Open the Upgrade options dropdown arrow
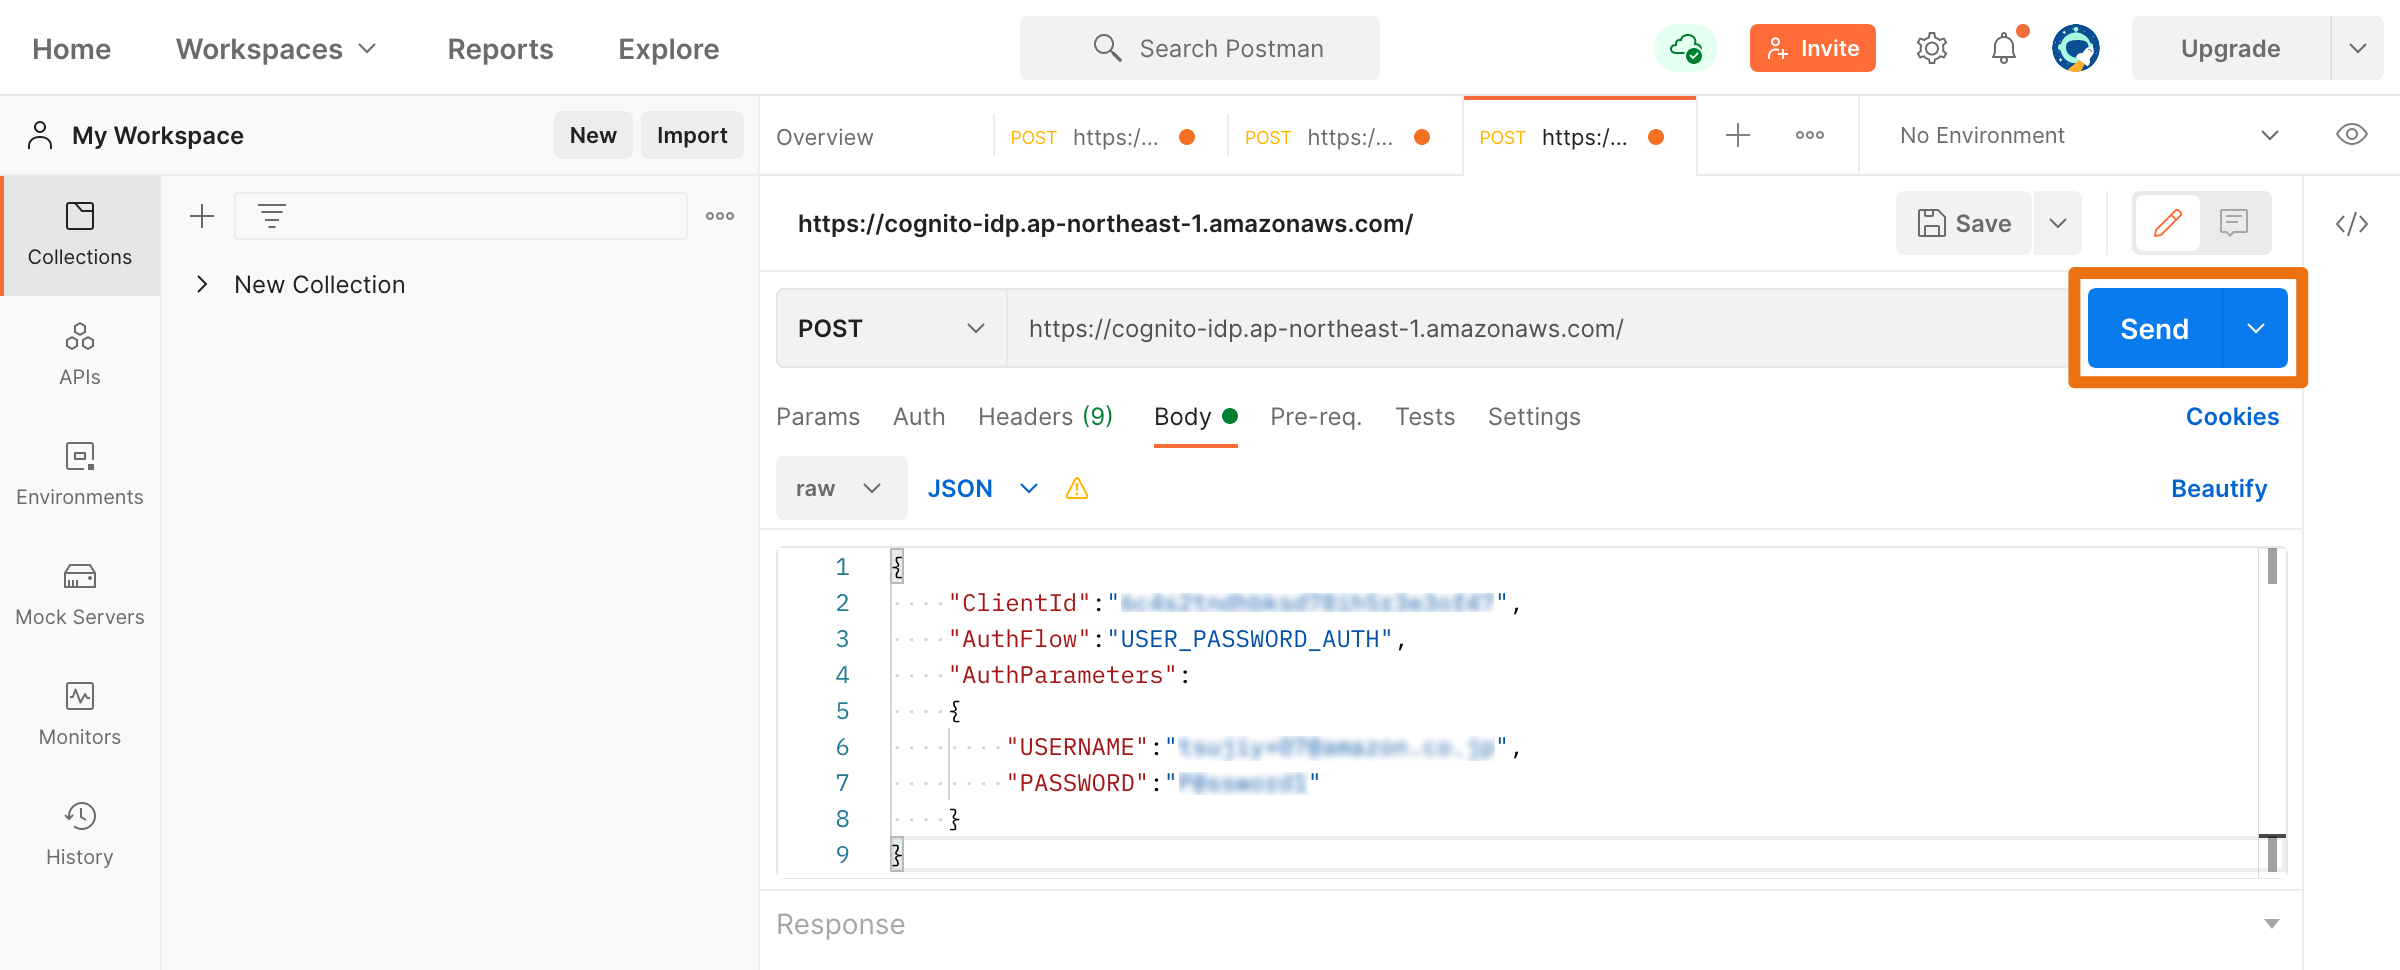This screenshot has height=970, width=2400. pyautogui.click(x=2358, y=48)
